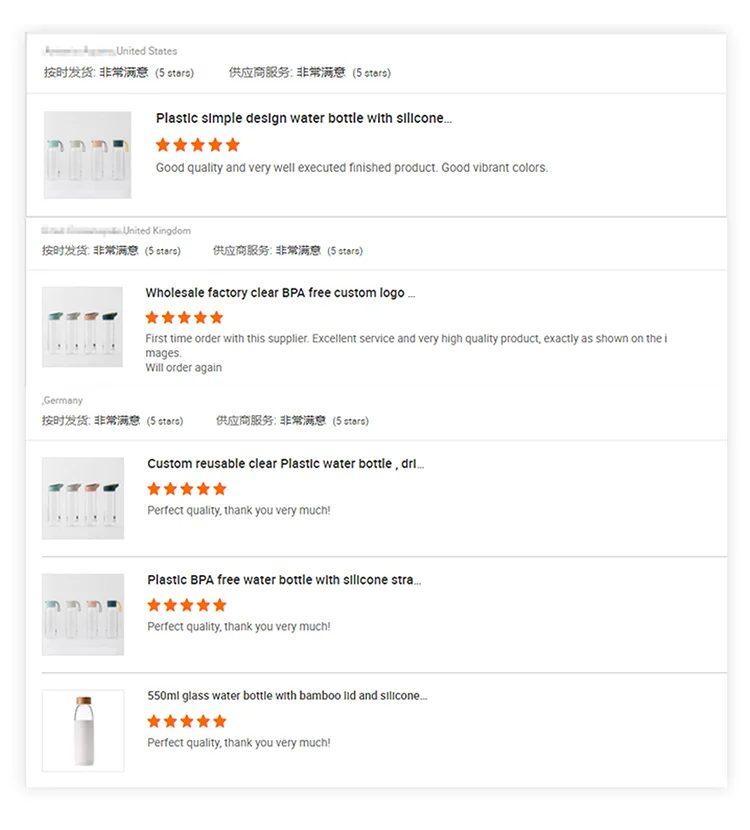Screen dimensions: 750x830
Task: Go to "550ml glass water bottle with bamboo lid" listing
Action: [287, 696]
